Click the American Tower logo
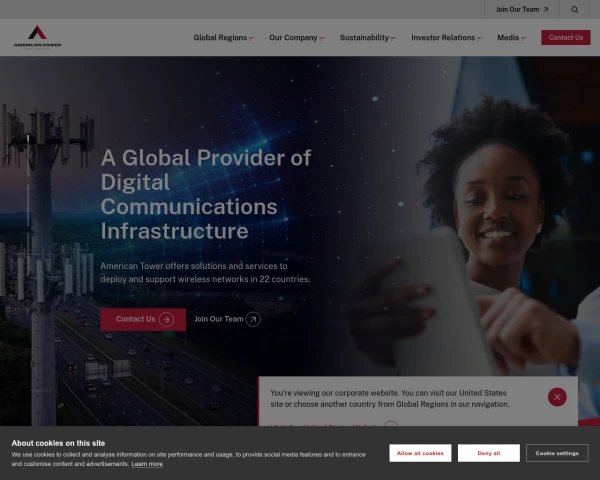The height and width of the screenshot is (480, 600). pos(38,37)
